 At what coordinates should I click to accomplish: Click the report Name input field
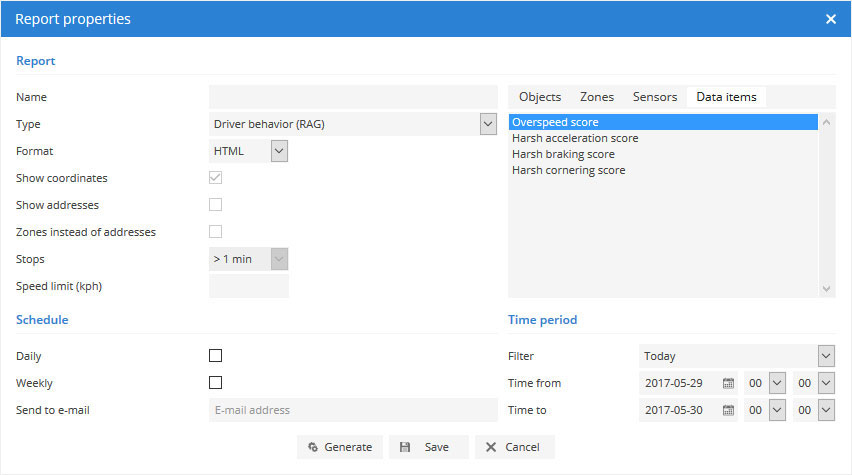[352, 97]
